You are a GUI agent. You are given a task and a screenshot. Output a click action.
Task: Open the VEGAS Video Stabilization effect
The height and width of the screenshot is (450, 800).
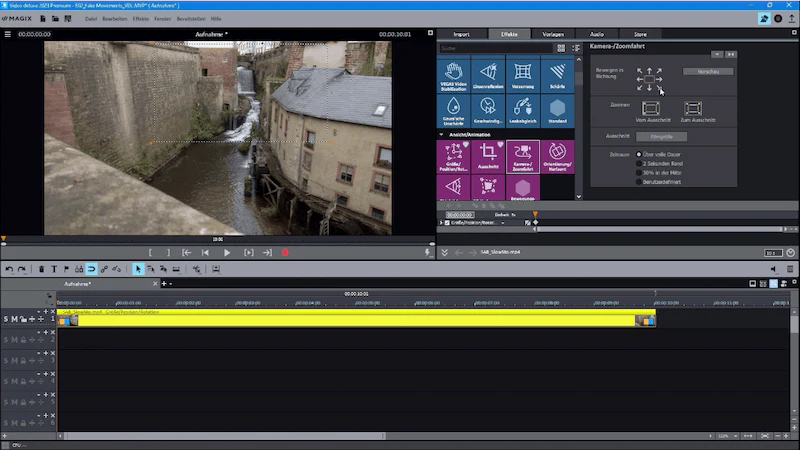pos(453,75)
